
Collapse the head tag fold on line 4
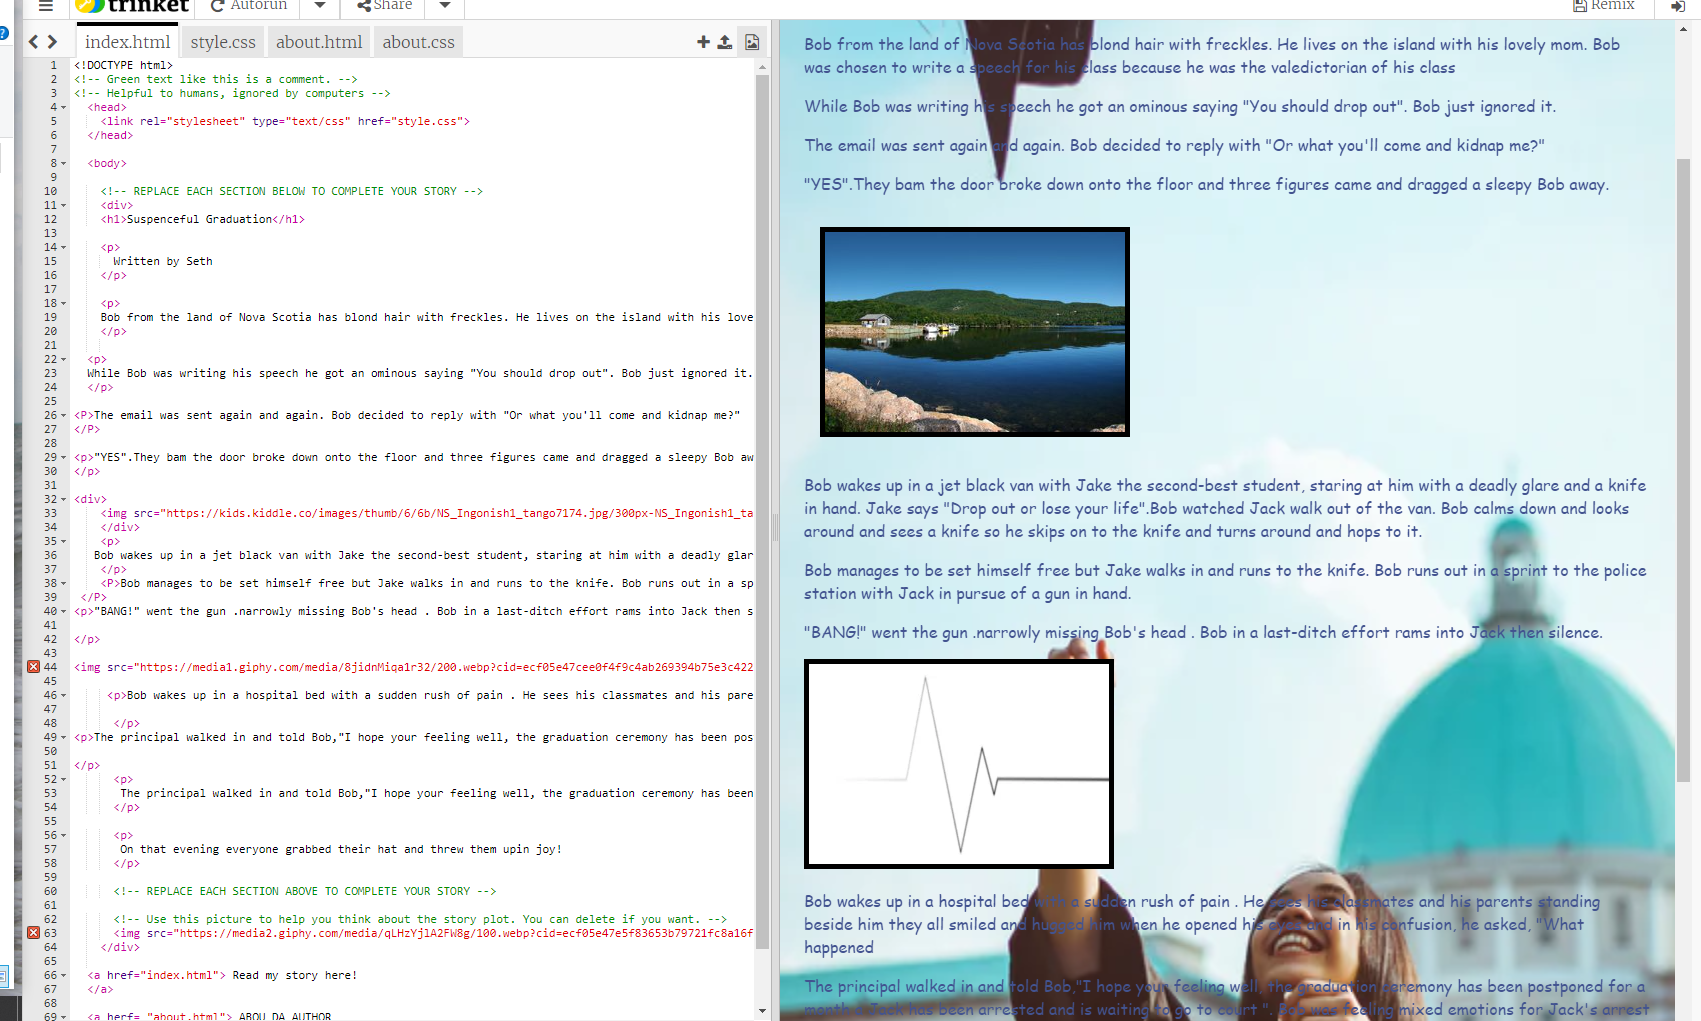click(x=64, y=107)
